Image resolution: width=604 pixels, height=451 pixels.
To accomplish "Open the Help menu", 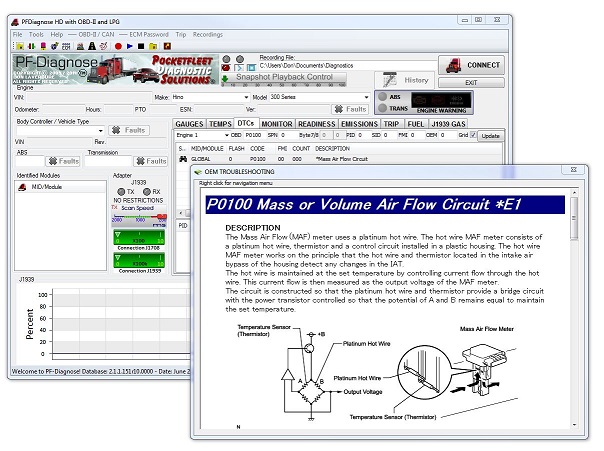I will click(57, 34).
